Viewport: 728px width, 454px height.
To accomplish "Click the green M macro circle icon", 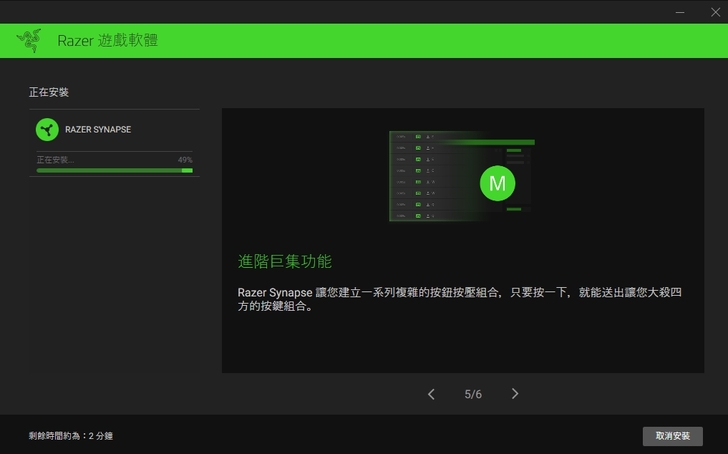I will 497,183.
